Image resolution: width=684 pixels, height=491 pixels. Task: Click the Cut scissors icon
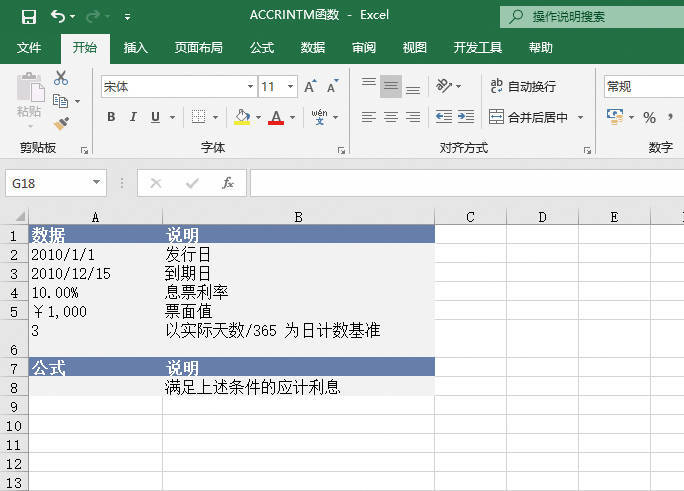(61, 78)
